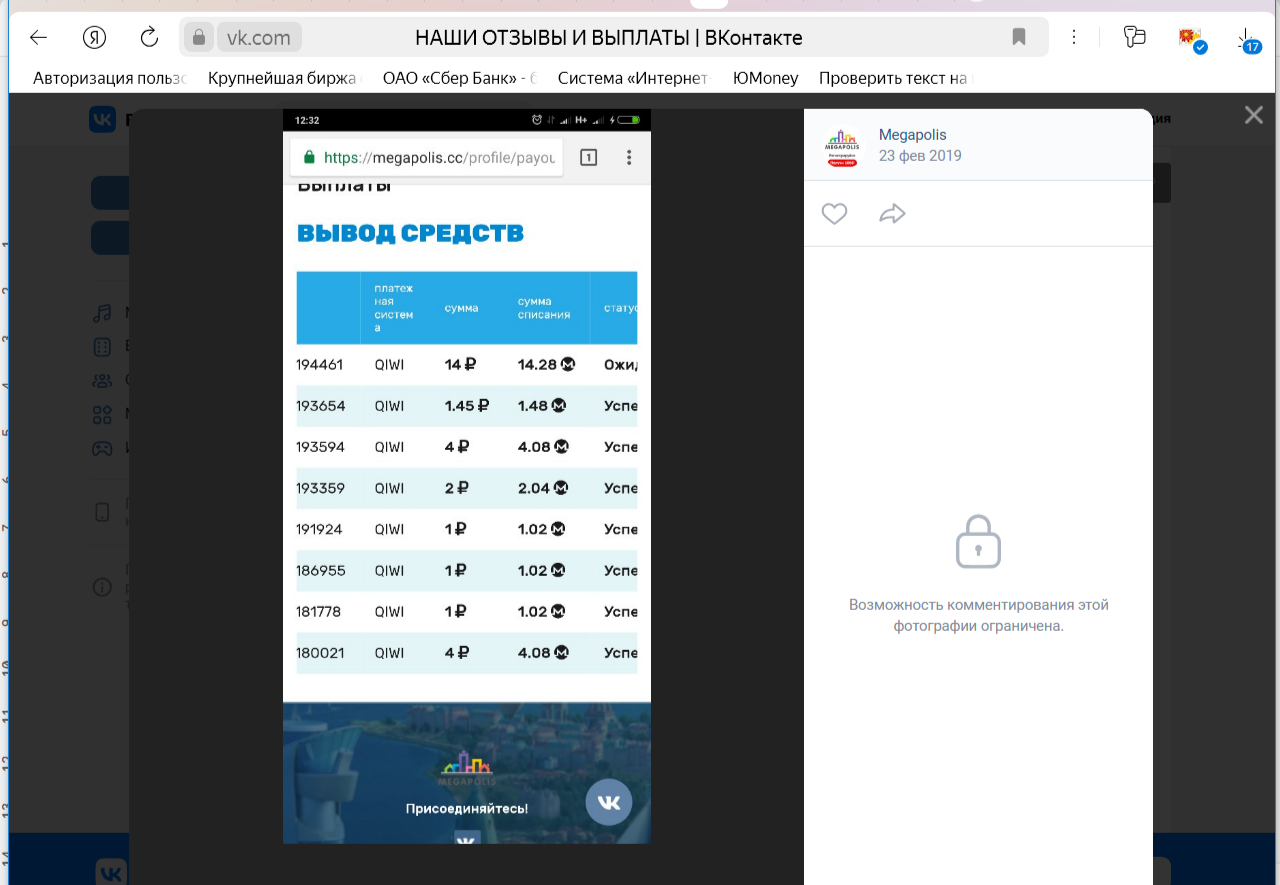Open the Music icon in VK sidebar
This screenshot has height=885, width=1280.
pyautogui.click(x=102, y=313)
